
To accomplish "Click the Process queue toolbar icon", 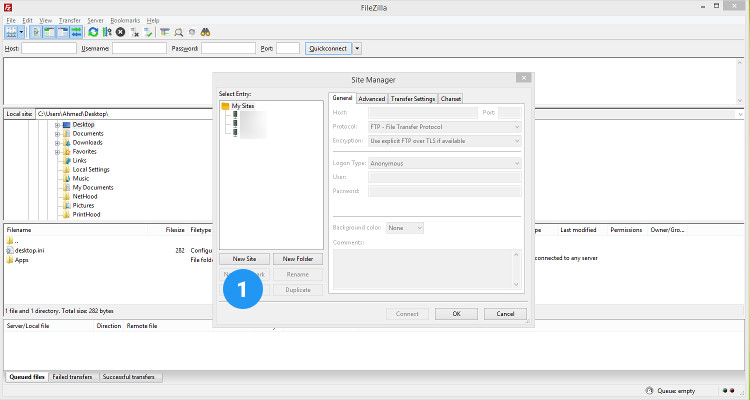I will pyautogui.click(x=107, y=32).
